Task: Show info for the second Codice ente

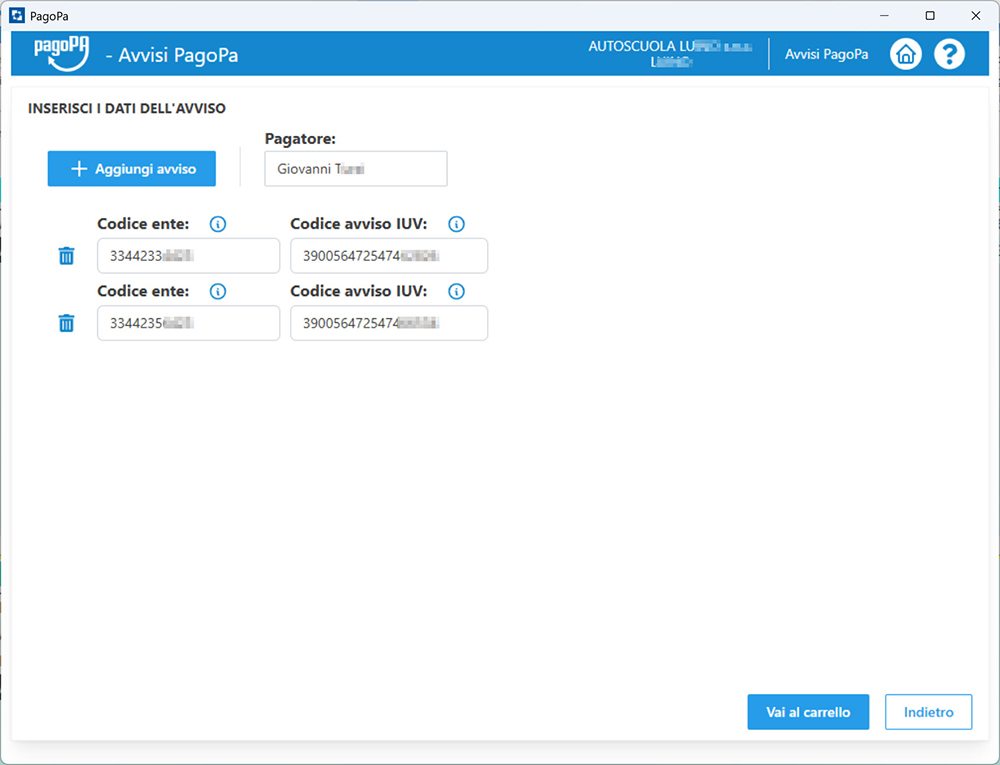Action: pyautogui.click(x=218, y=291)
